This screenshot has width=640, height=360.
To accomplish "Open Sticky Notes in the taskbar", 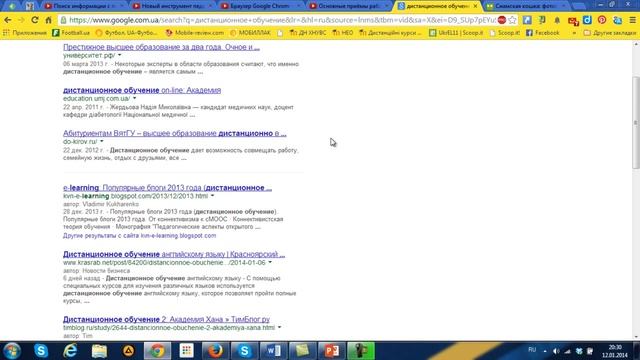I will pyautogui.click(x=302, y=351).
